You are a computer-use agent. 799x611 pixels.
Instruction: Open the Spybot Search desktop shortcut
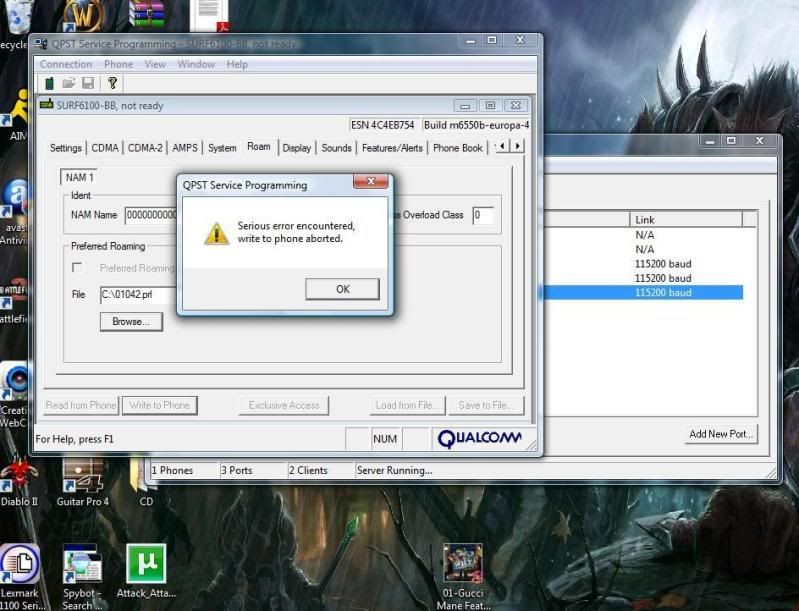[82, 576]
